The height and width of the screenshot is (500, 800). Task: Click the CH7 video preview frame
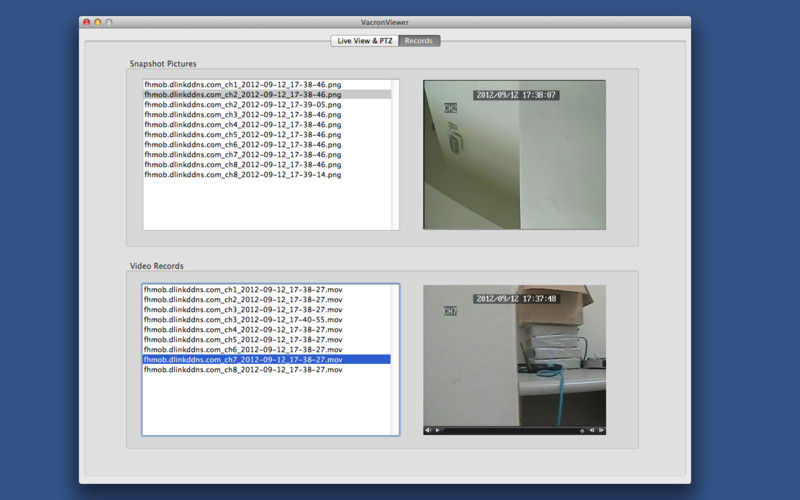tap(514, 355)
